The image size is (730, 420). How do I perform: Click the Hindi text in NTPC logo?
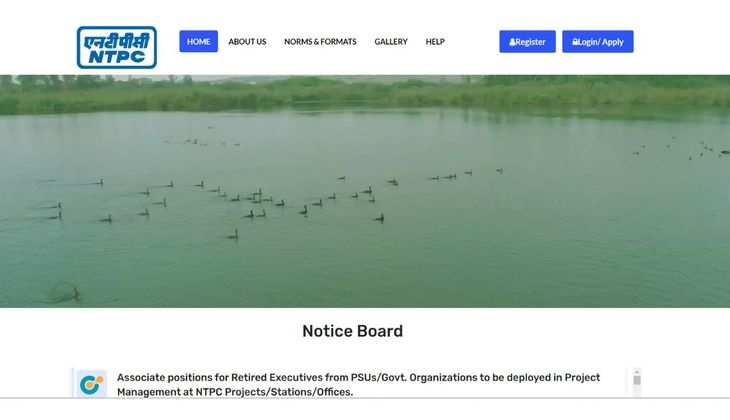point(117,41)
